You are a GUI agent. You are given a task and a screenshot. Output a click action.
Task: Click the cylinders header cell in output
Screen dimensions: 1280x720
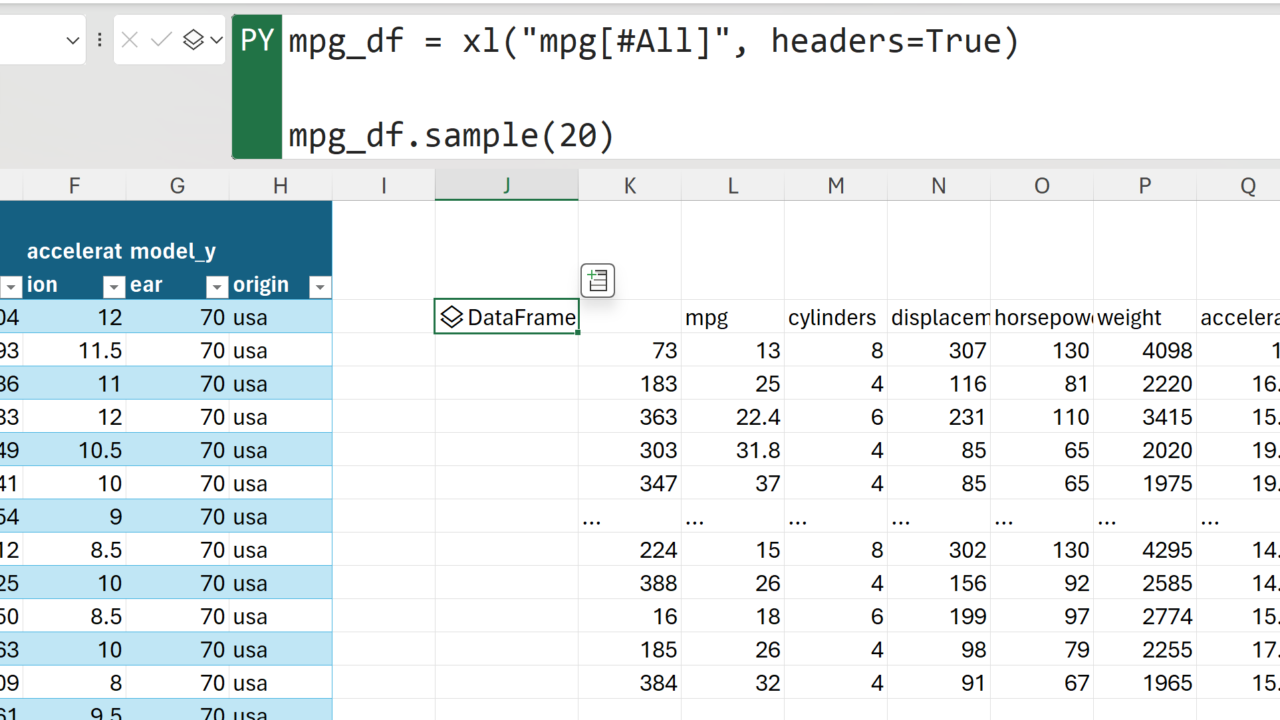pos(835,318)
